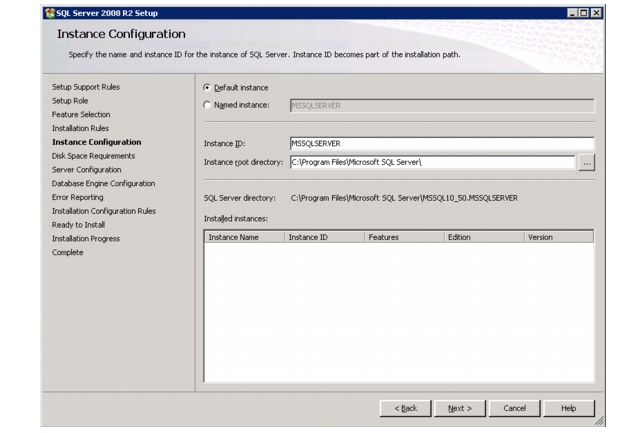Click Installation Rules step
640x433 pixels.
pyautogui.click(x=80, y=129)
